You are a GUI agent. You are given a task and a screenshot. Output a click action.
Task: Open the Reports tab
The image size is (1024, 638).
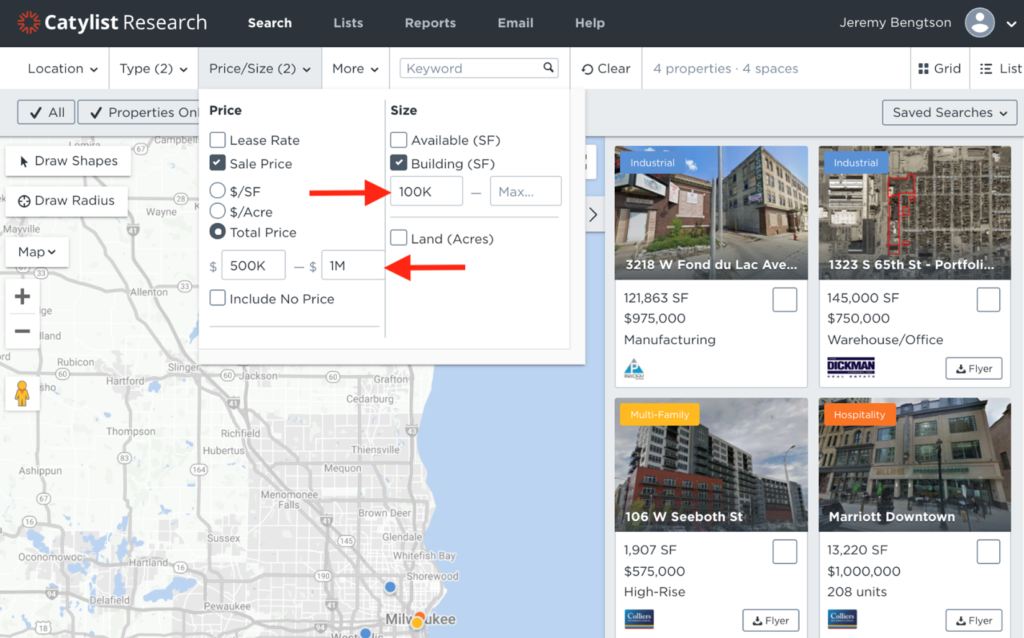[430, 23]
